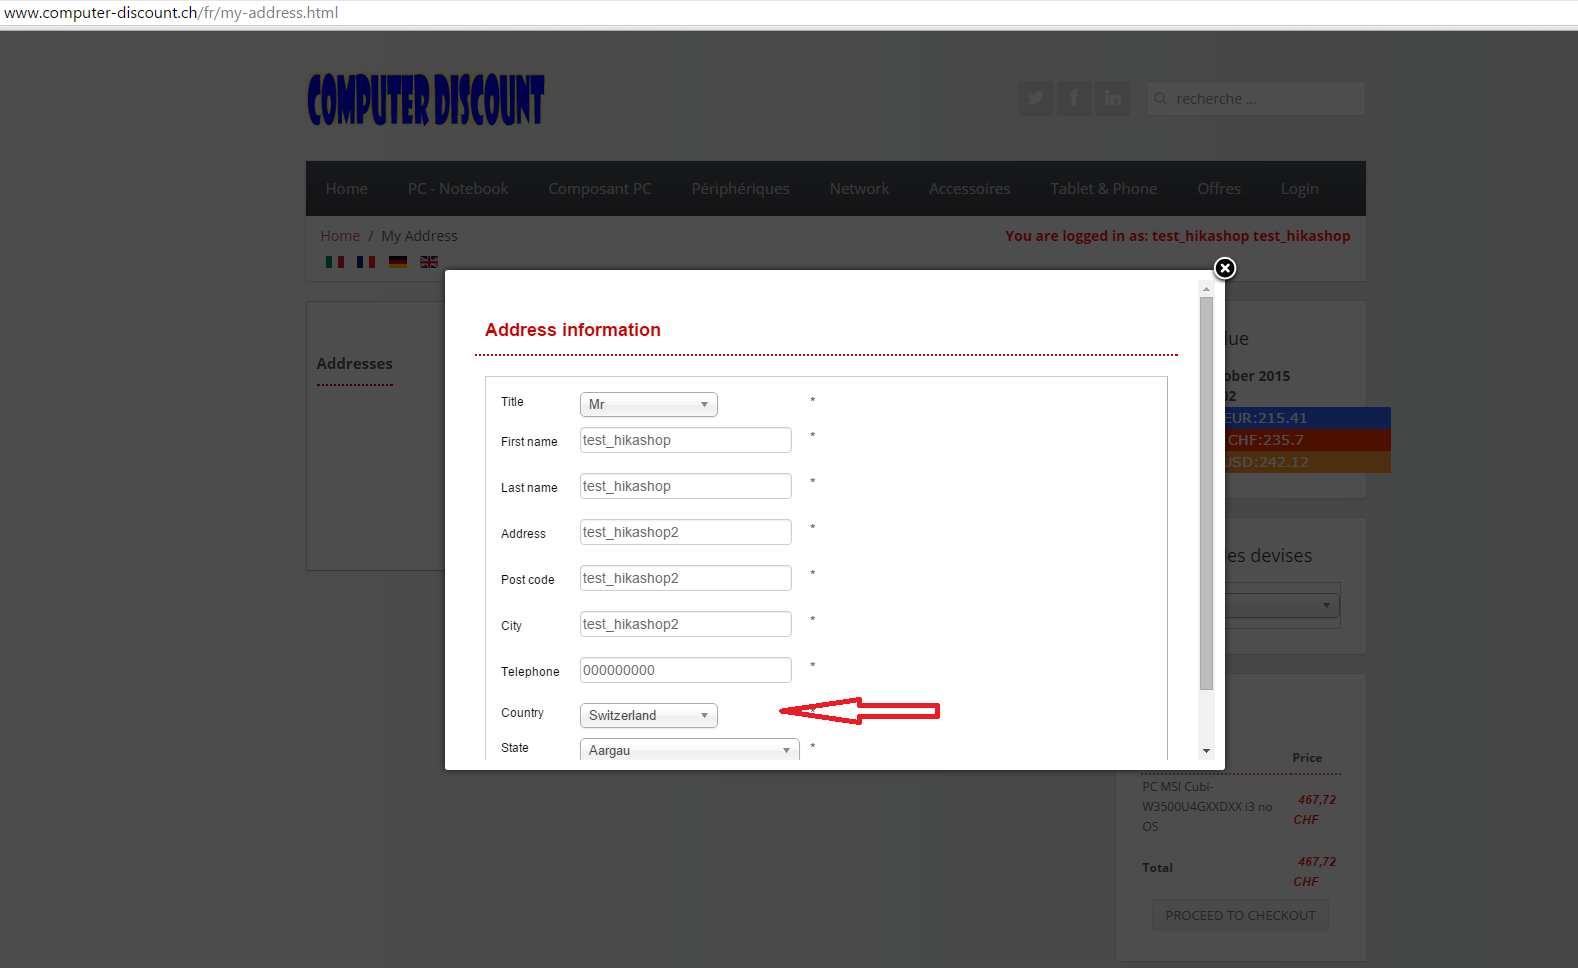Switch language with the UK flag
The height and width of the screenshot is (968, 1578).
coord(429,262)
